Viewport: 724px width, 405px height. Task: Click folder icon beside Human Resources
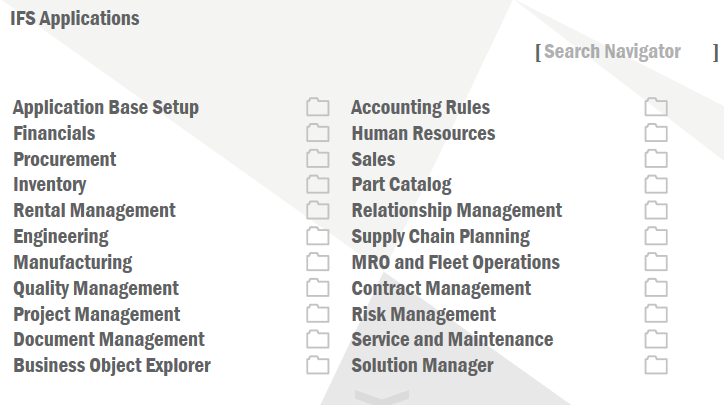(x=656, y=133)
